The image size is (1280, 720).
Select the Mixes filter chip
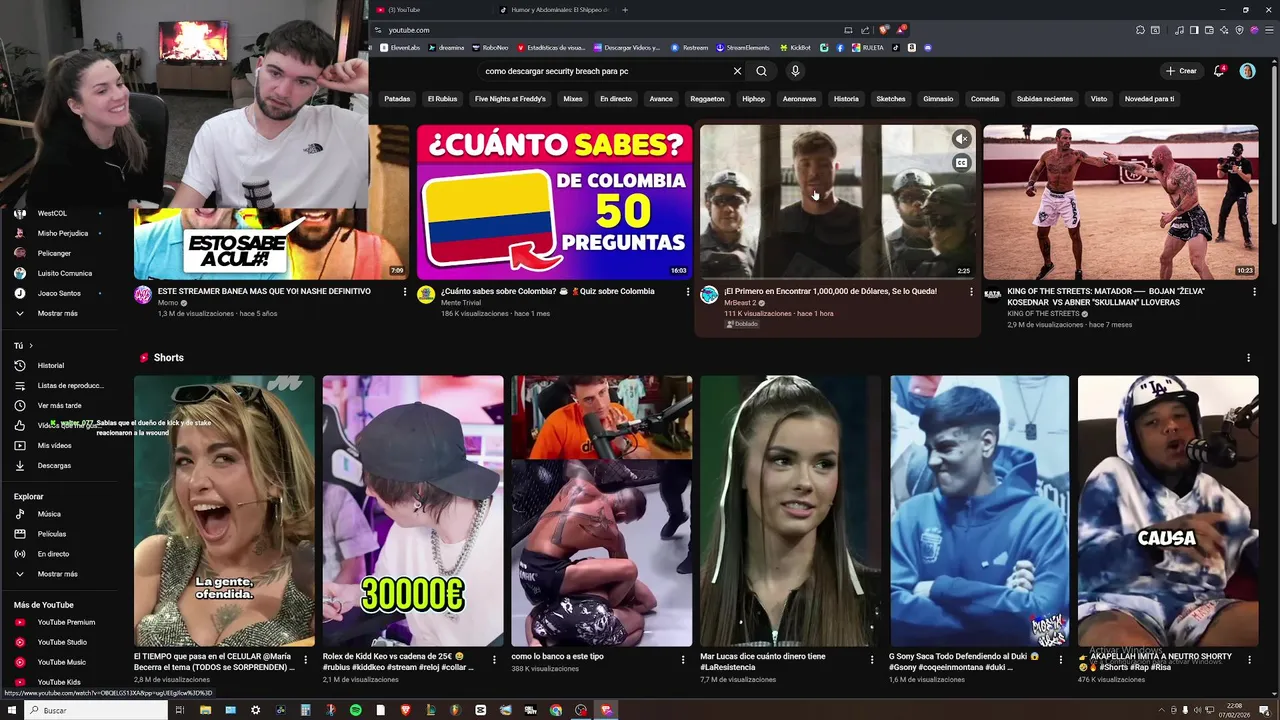coord(572,99)
